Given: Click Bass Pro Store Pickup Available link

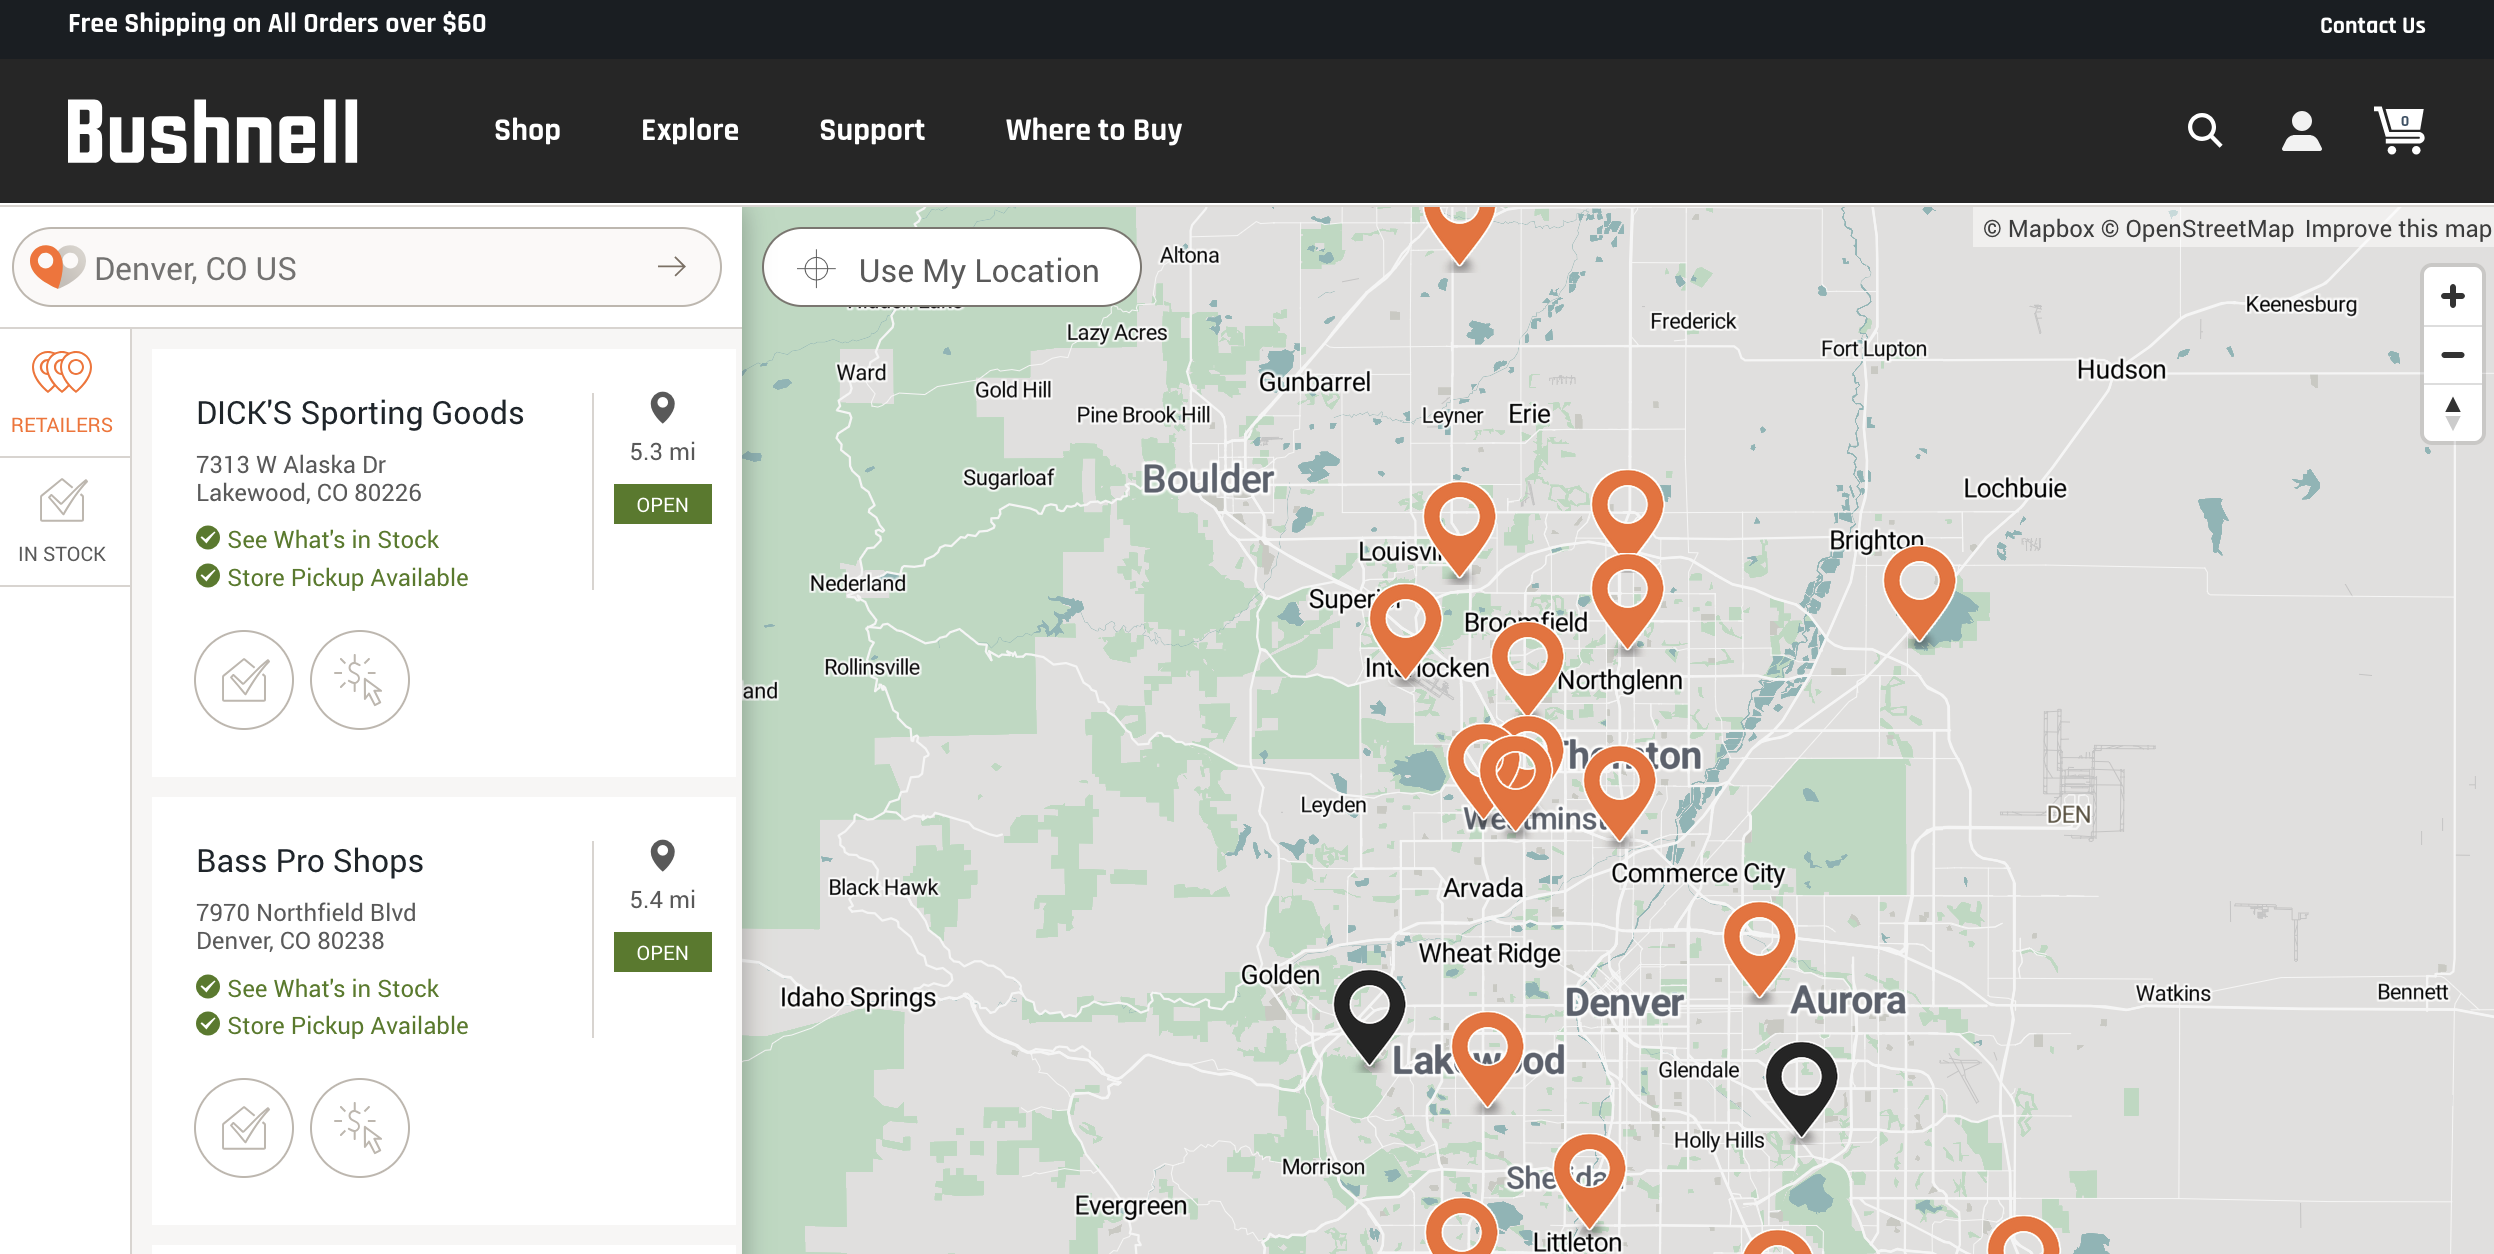Looking at the screenshot, I should click(347, 1026).
